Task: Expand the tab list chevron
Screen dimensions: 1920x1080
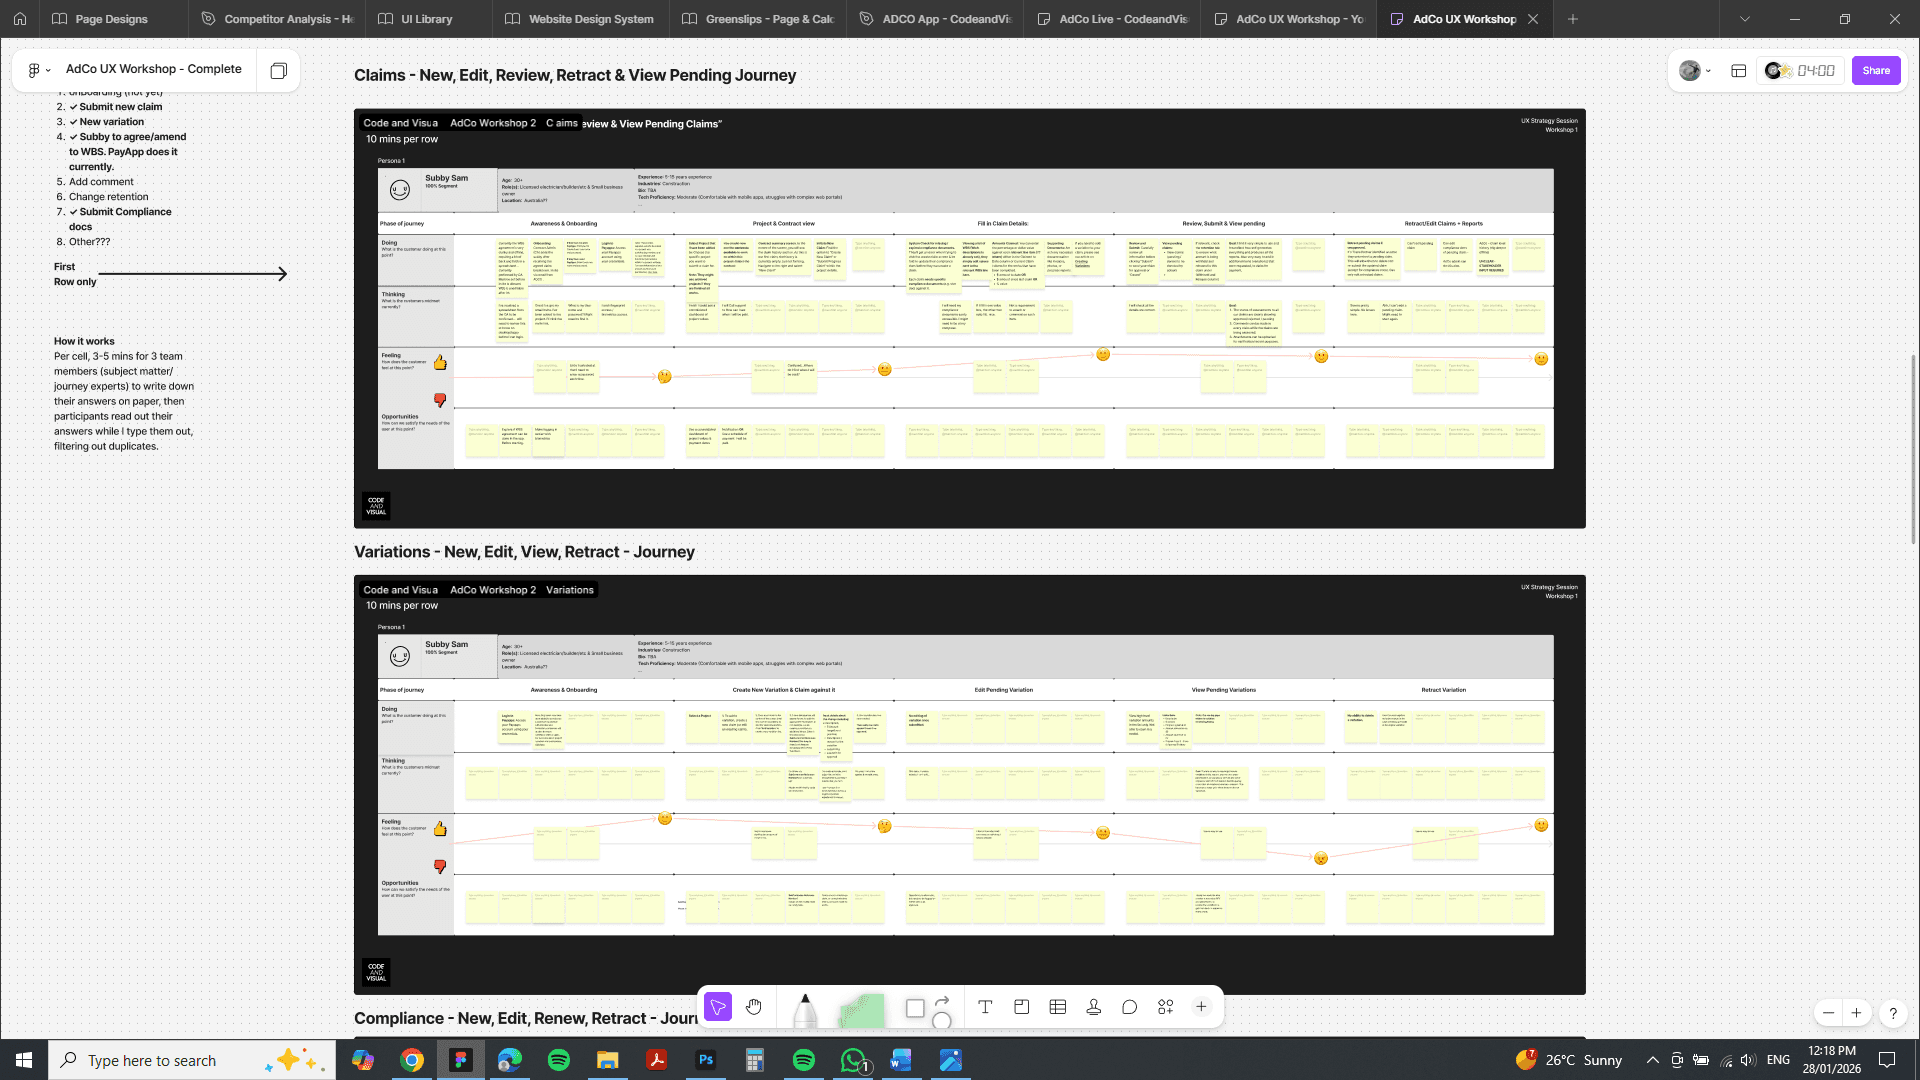Action: pyautogui.click(x=1745, y=19)
